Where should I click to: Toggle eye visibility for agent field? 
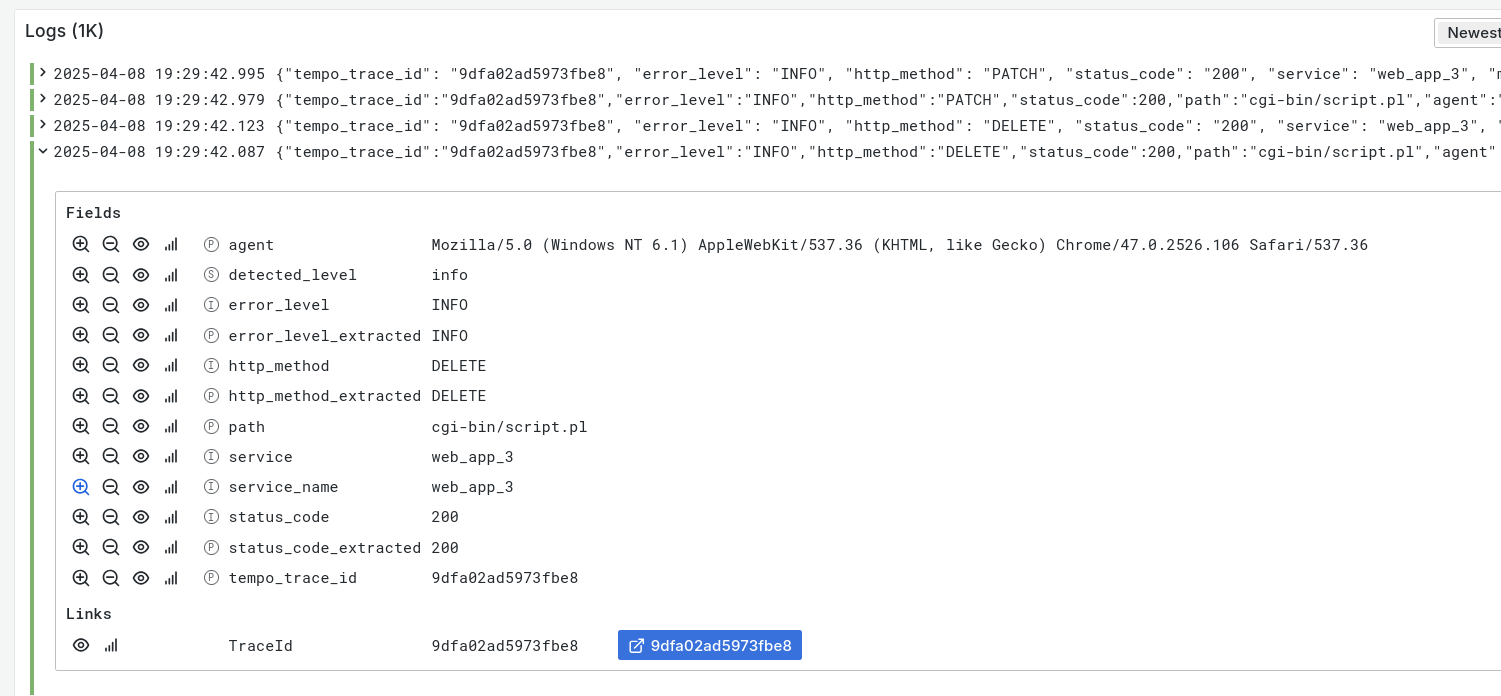pyautogui.click(x=141, y=244)
